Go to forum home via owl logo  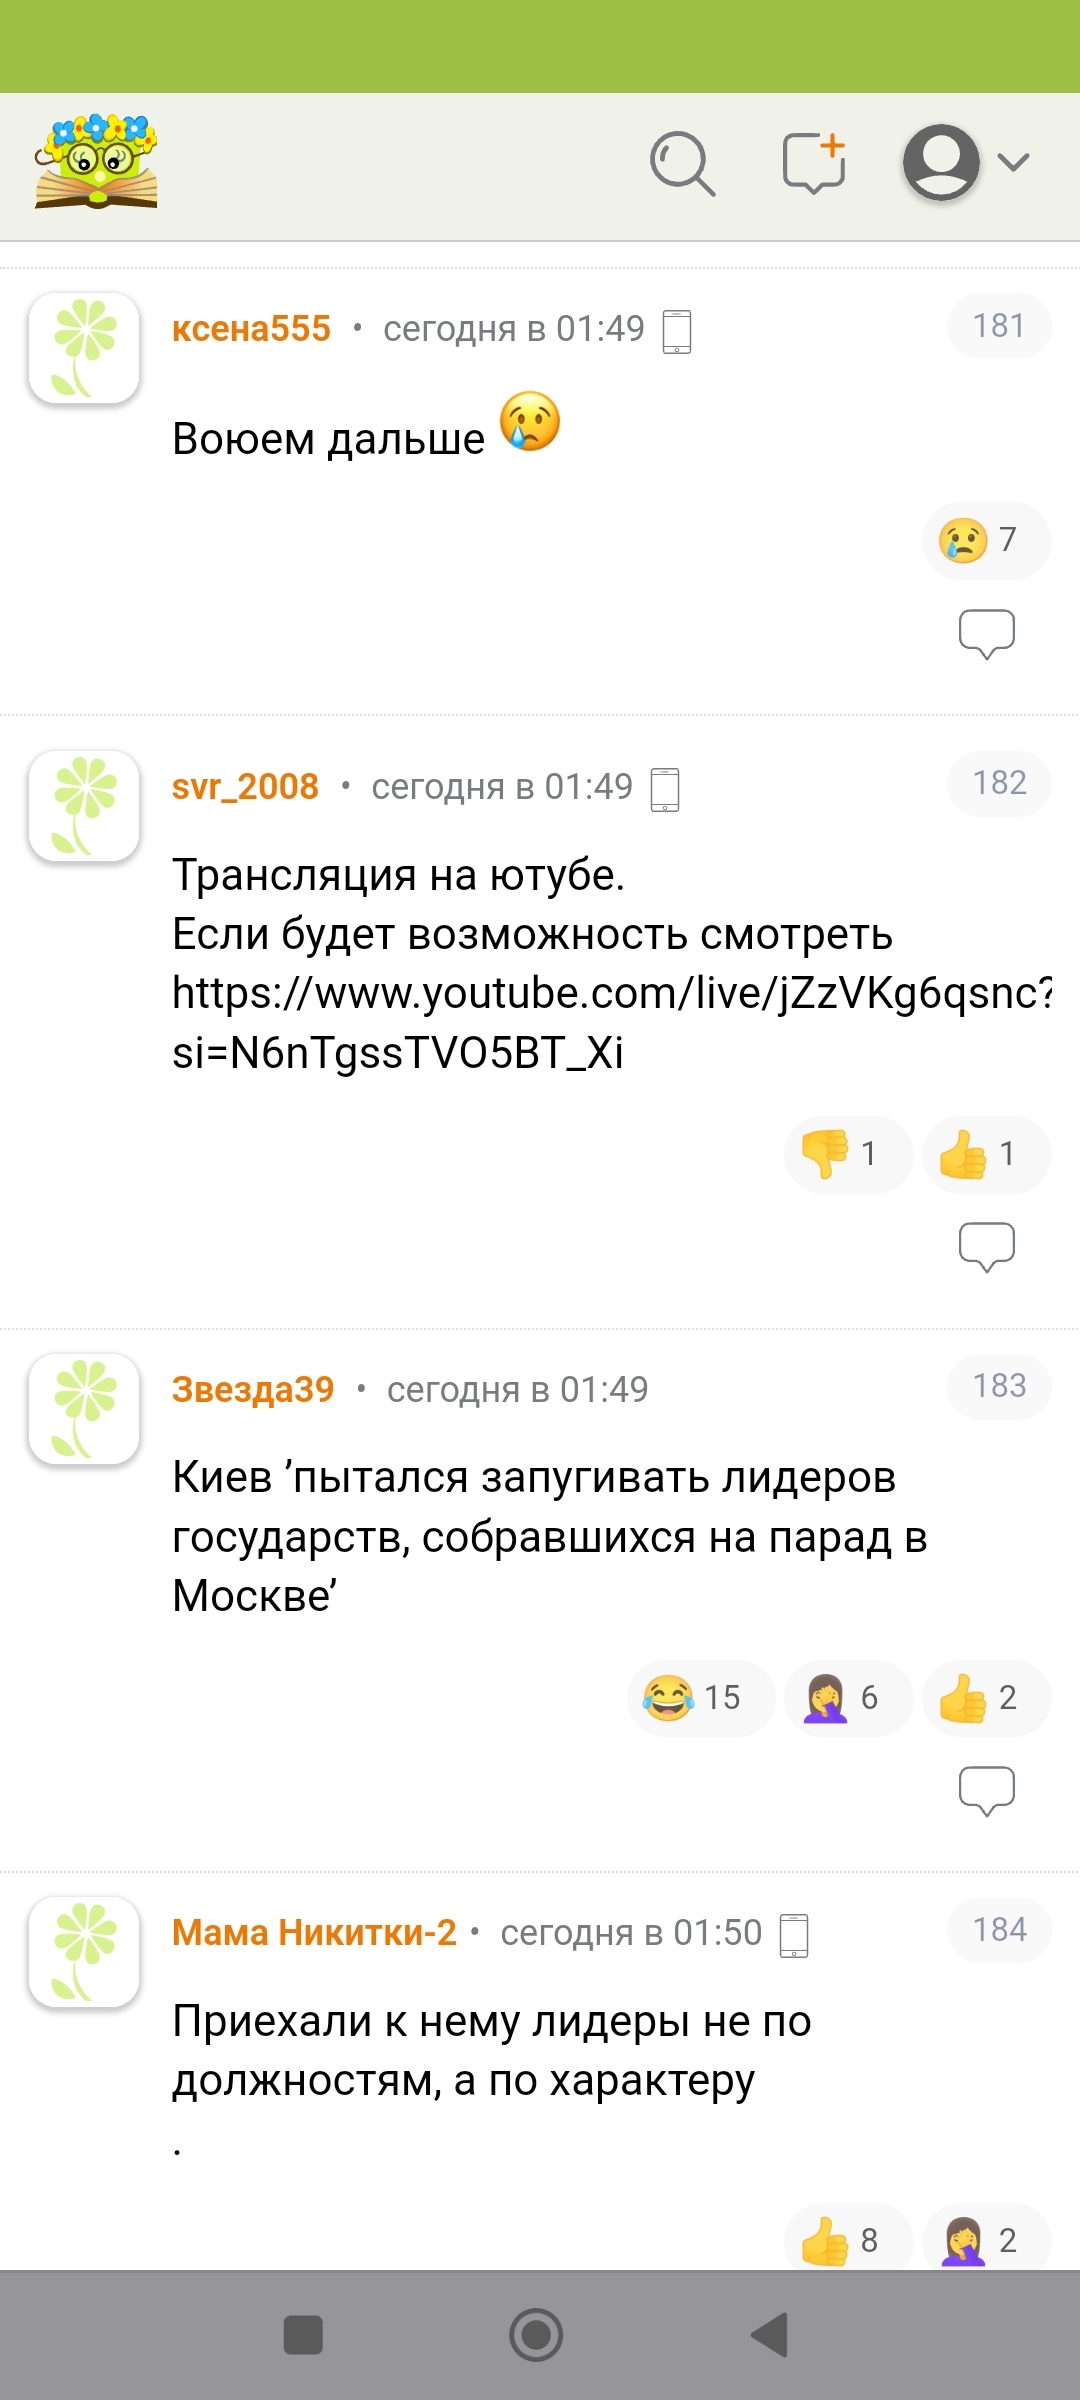tap(96, 162)
